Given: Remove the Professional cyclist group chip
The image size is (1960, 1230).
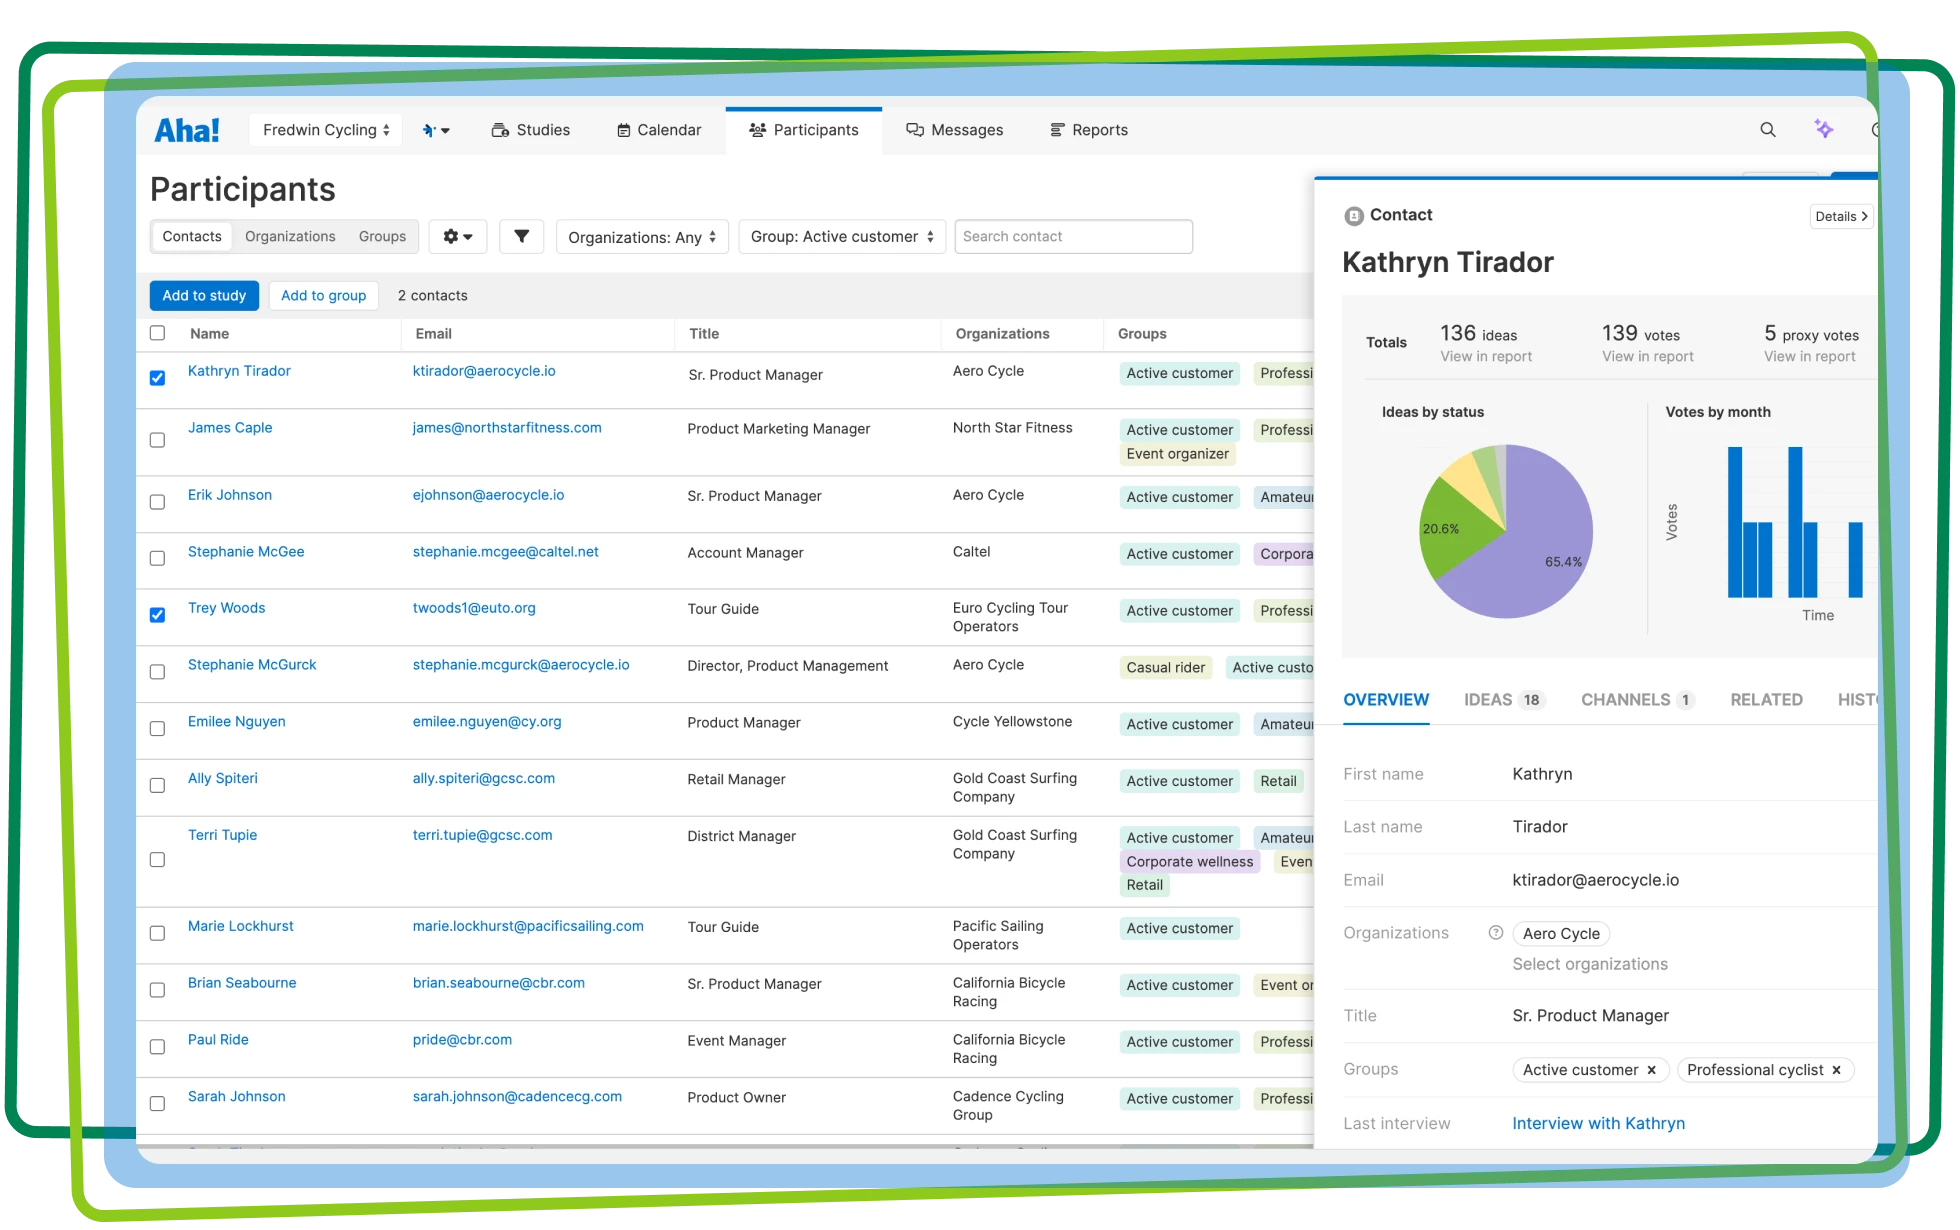Looking at the screenshot, I should [1837, 1070].
